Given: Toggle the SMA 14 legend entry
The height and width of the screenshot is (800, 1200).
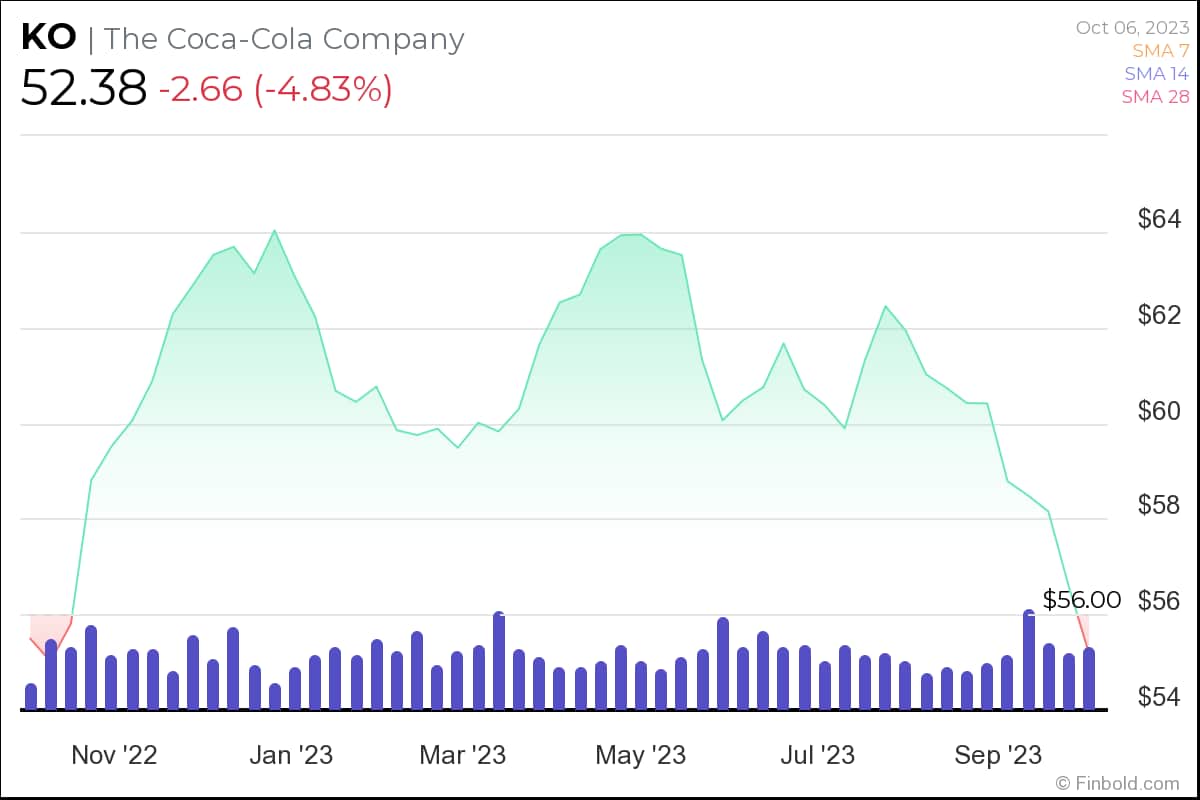Looking at the screenshot, I should [1156, 74].
